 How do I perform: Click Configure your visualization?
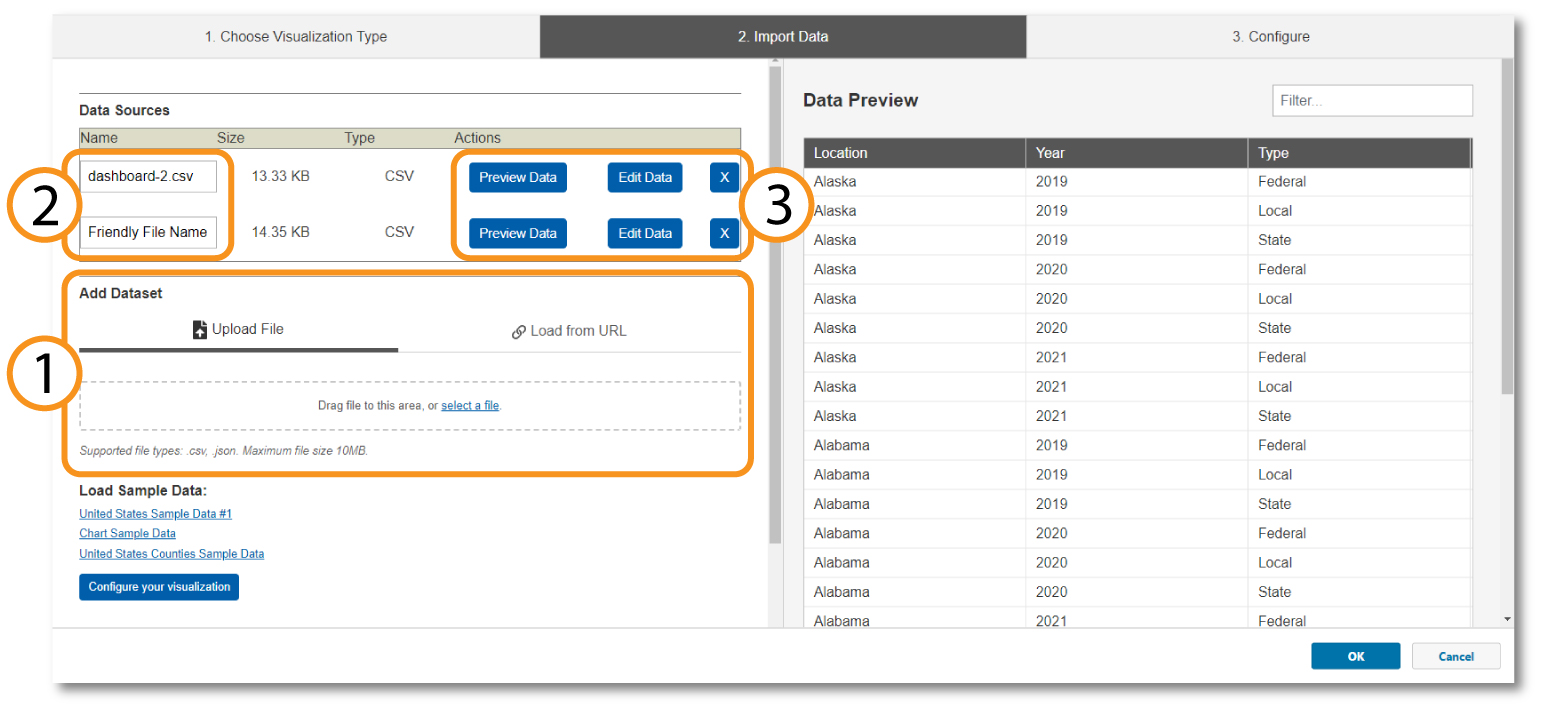pos(158,587)
